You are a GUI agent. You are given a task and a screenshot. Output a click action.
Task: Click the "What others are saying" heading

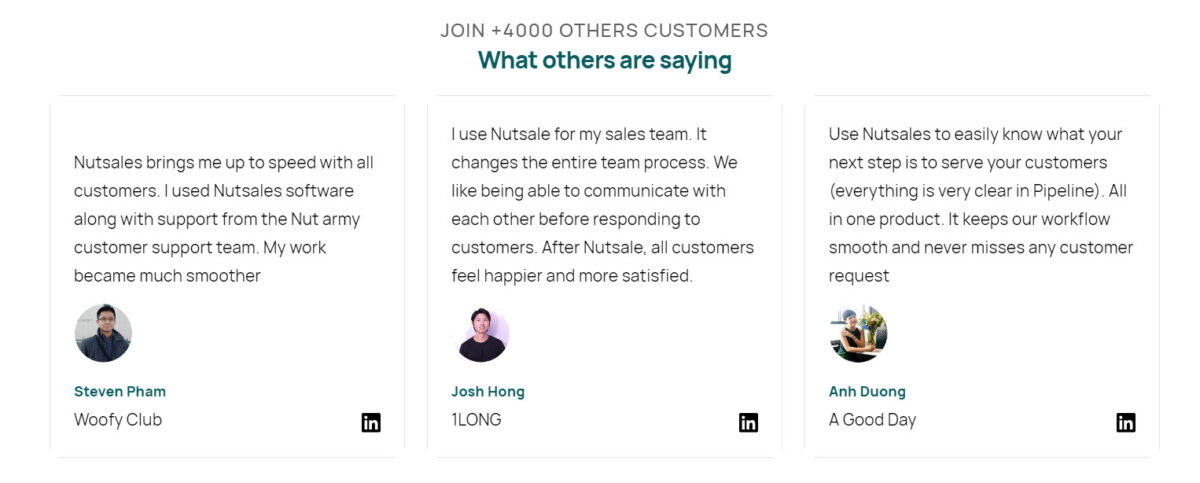[604, 60]
